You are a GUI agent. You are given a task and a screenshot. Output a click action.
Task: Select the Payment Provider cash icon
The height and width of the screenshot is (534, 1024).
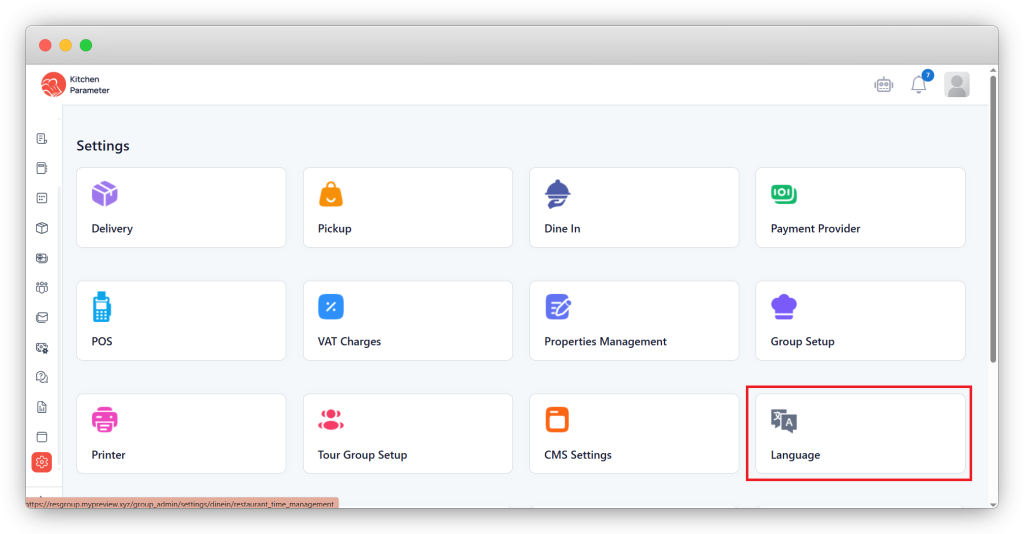coord(784,193)
